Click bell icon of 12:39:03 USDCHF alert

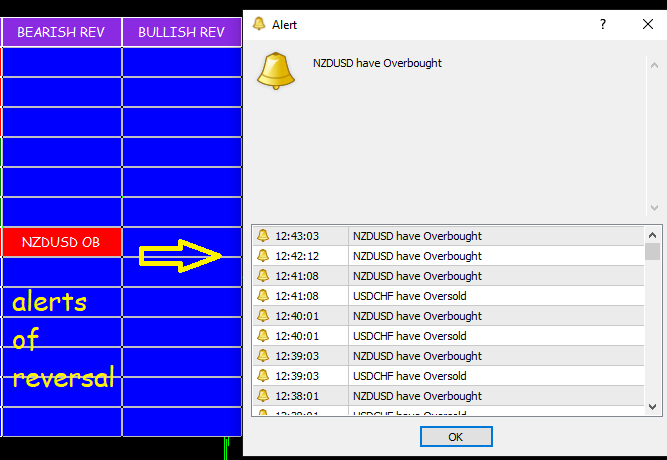coord(263,375)
